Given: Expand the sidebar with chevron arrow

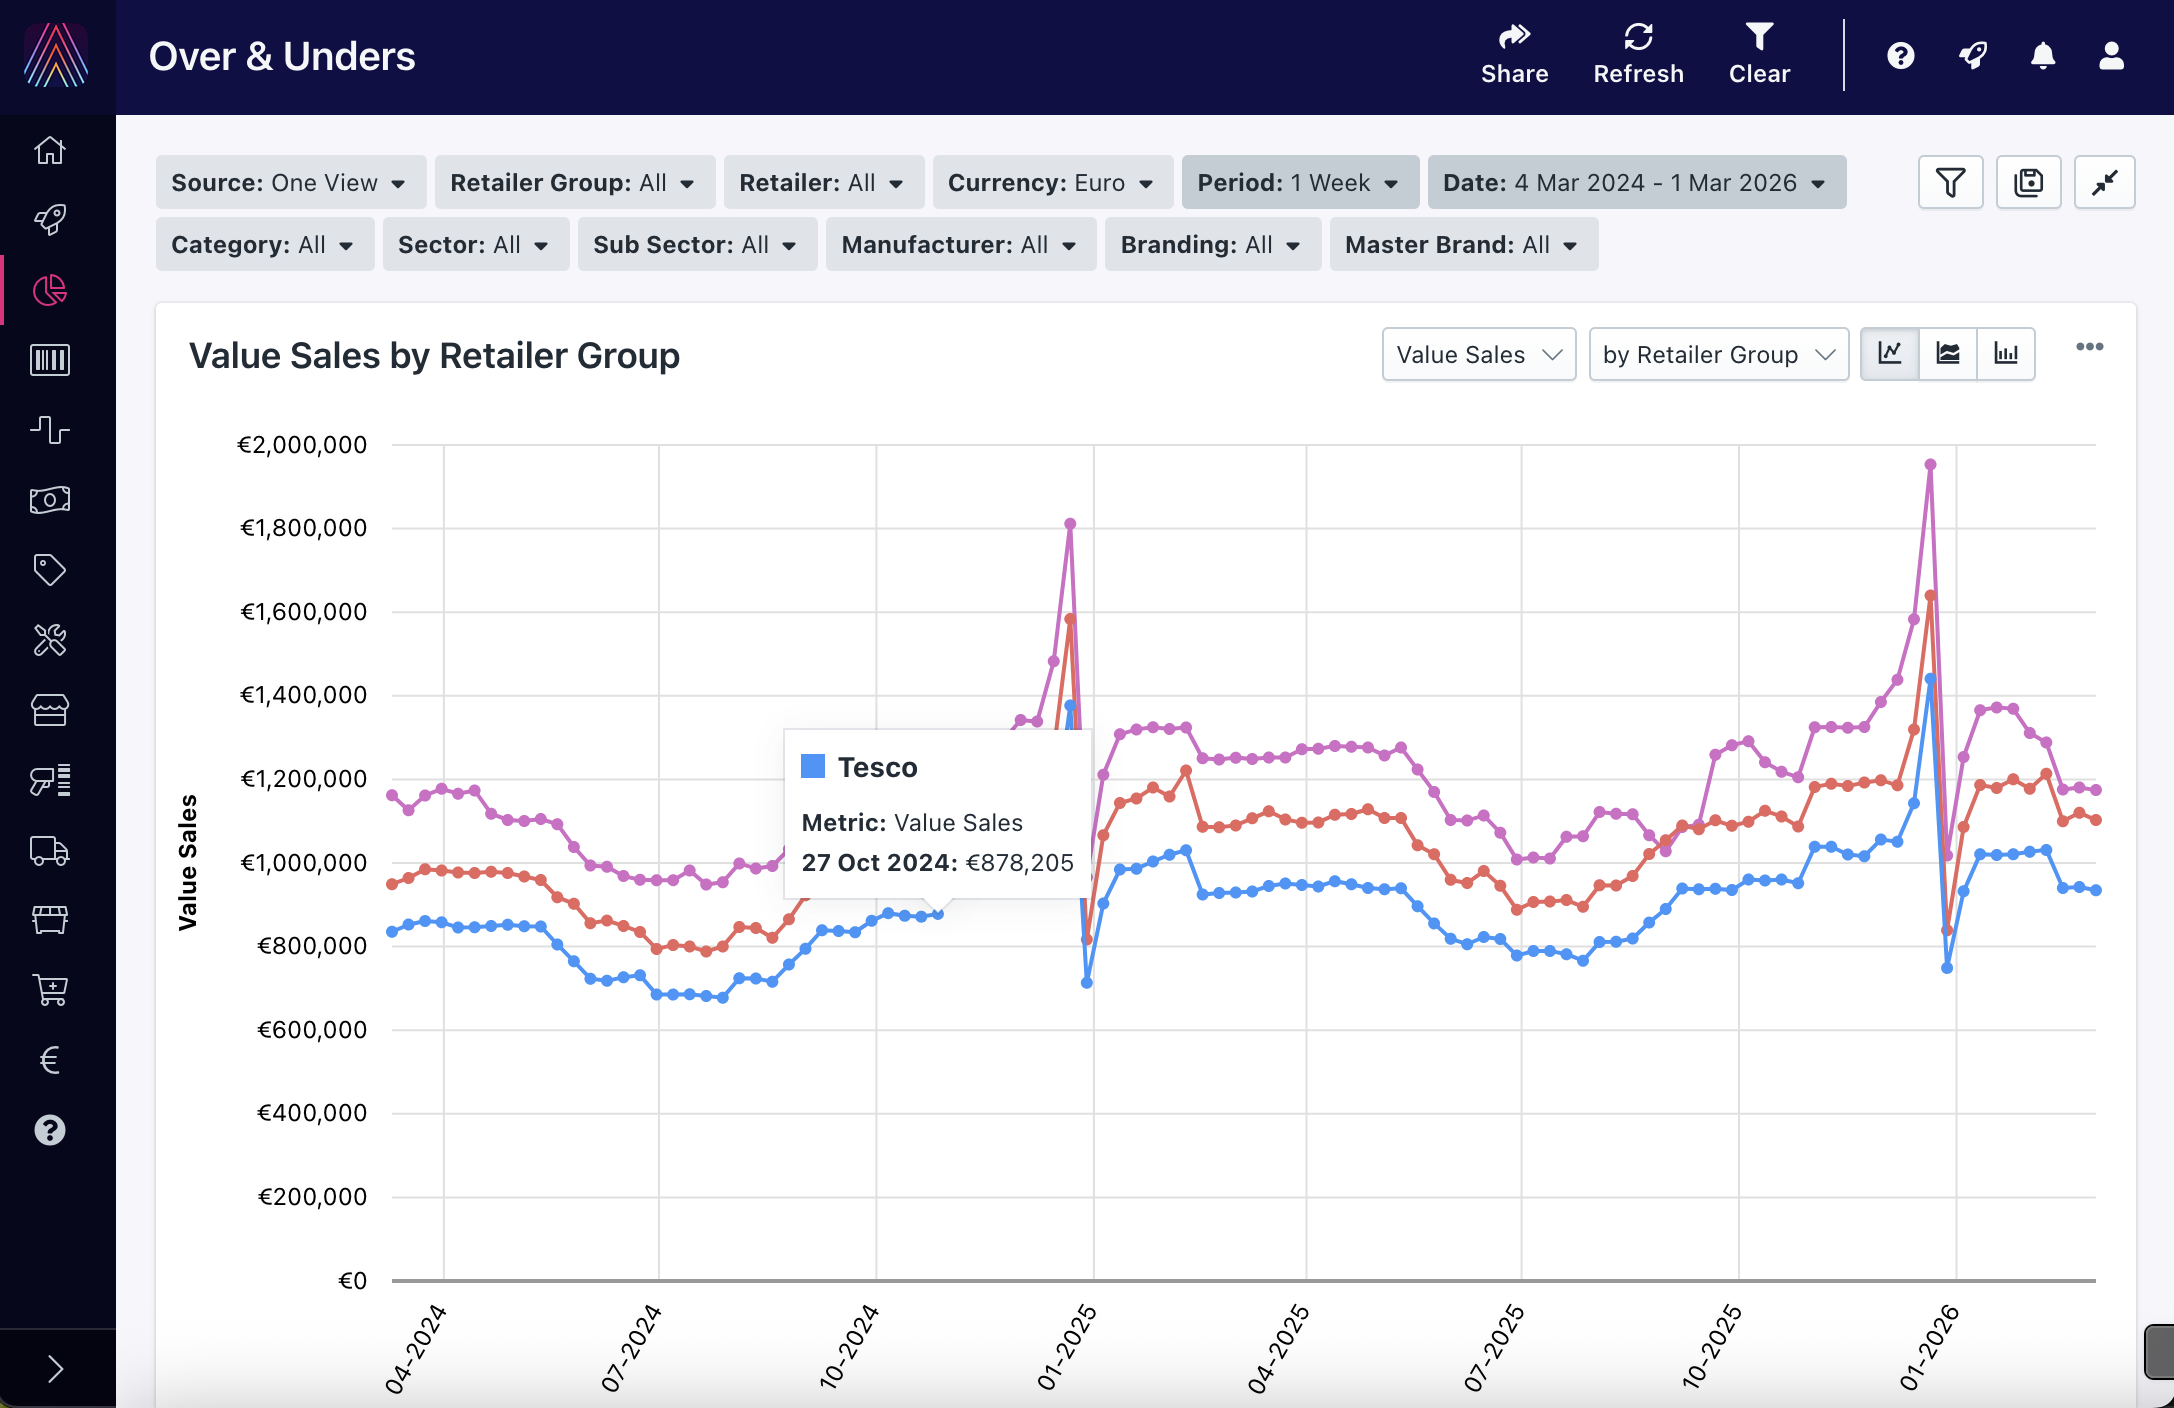Looking at the screenshot, I should tap(56, 1368).
